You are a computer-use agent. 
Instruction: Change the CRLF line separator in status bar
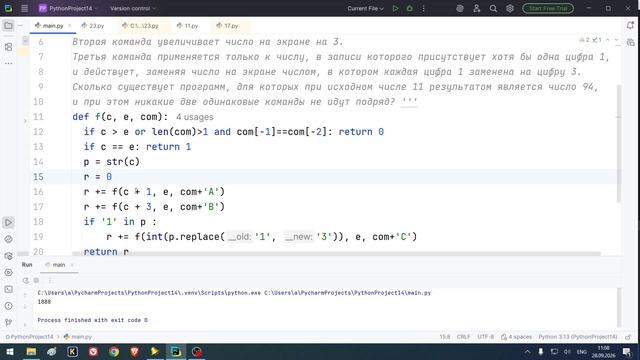click(463, 337)
